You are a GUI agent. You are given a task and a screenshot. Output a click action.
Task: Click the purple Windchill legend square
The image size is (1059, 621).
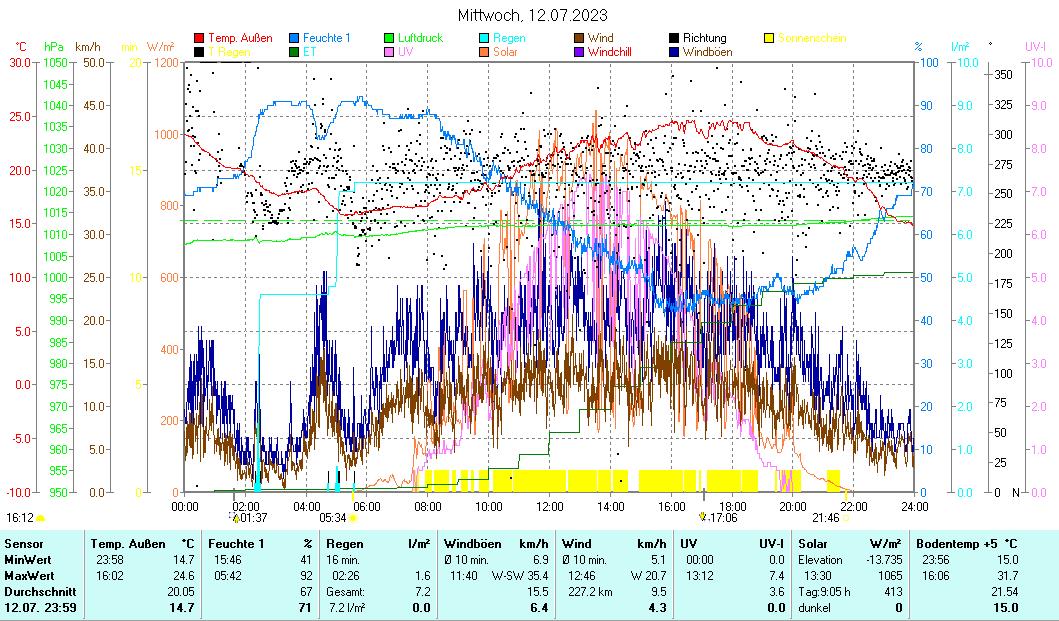pos(580,52)
